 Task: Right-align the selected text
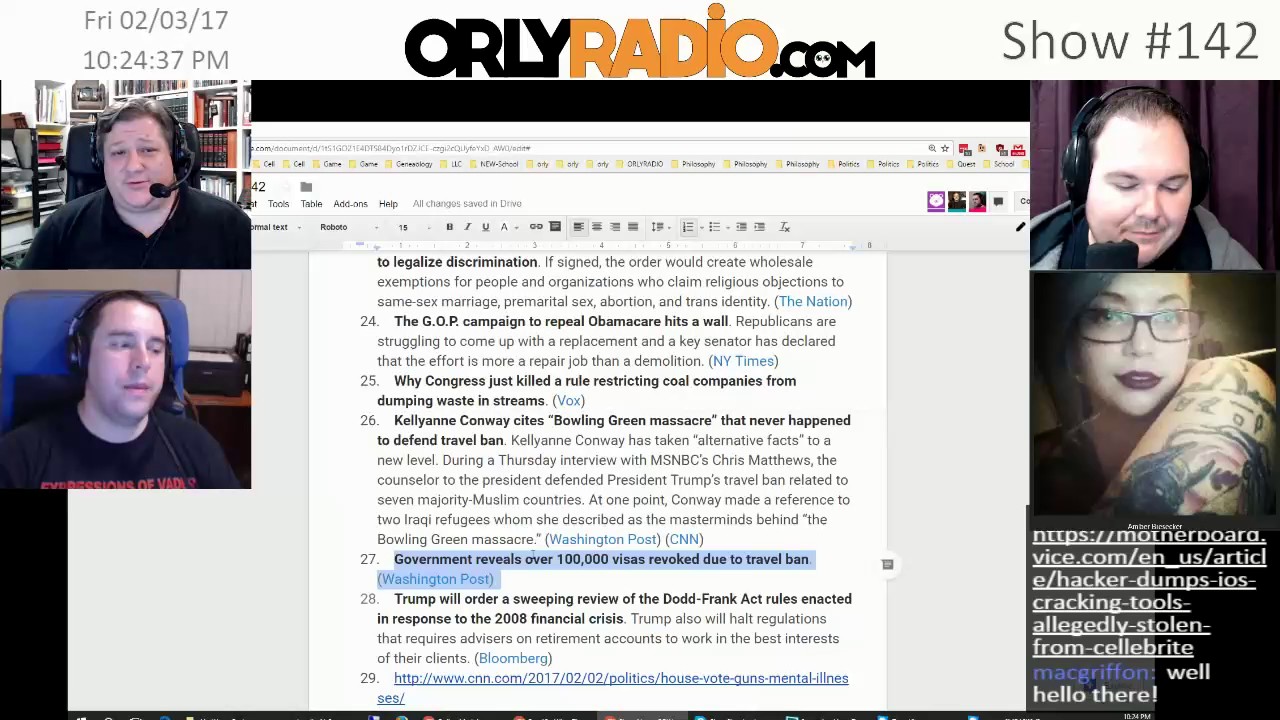coord(615,227)
